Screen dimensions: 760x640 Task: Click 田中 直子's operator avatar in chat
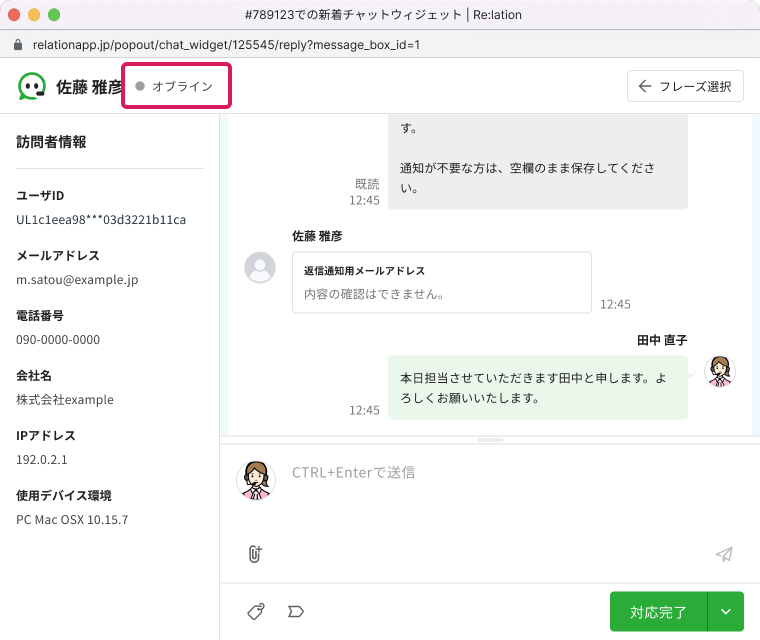718,370
